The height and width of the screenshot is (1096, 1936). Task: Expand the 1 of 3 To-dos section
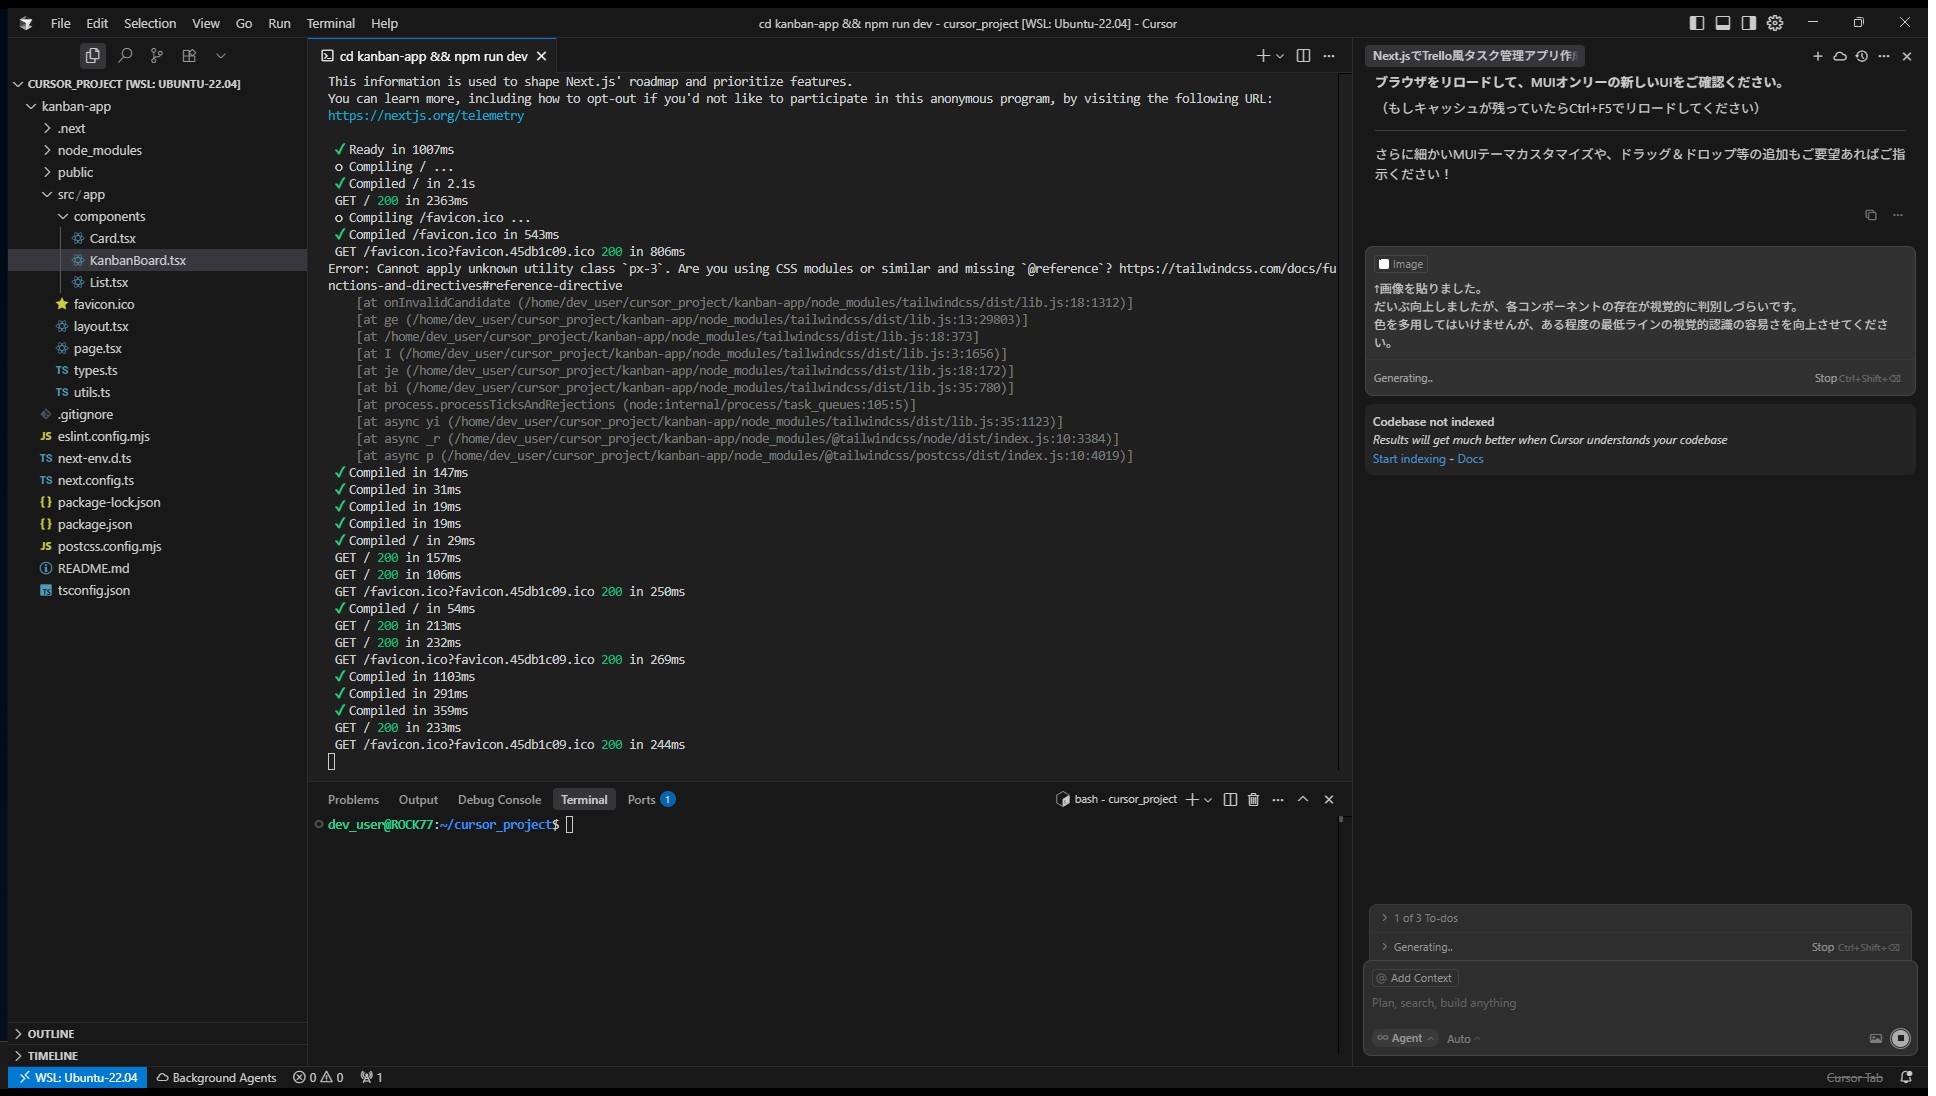[x=1425, y=918]
